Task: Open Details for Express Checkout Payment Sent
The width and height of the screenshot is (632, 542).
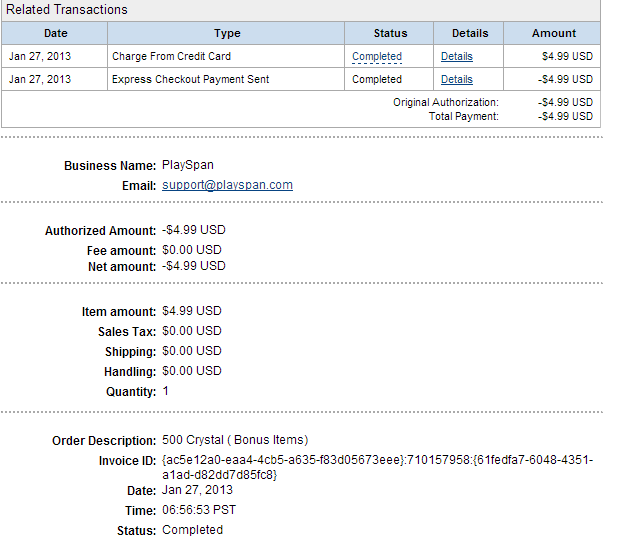Action: [457, 79]
